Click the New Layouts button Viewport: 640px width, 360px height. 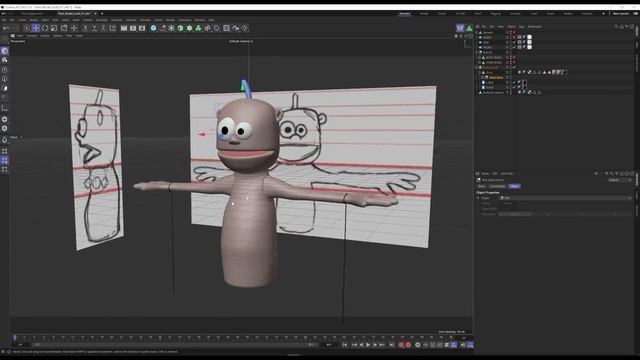coord(621,13)
